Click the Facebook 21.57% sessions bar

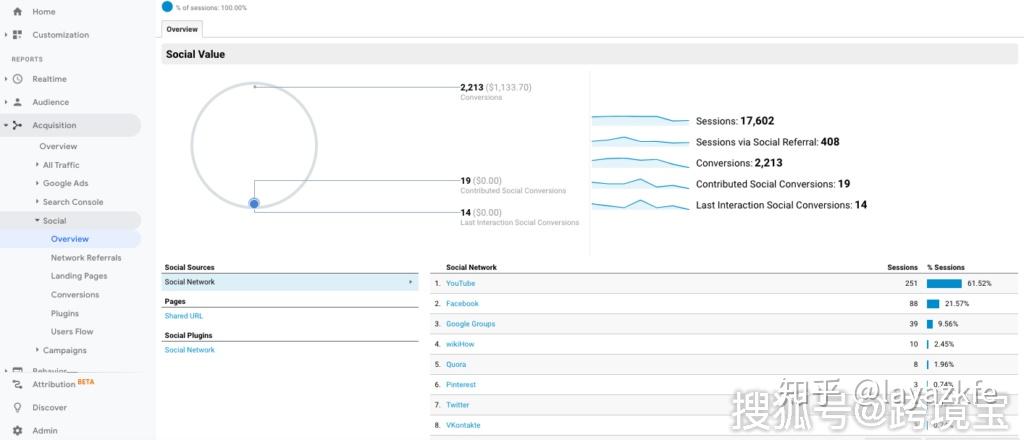coord(933,304)
